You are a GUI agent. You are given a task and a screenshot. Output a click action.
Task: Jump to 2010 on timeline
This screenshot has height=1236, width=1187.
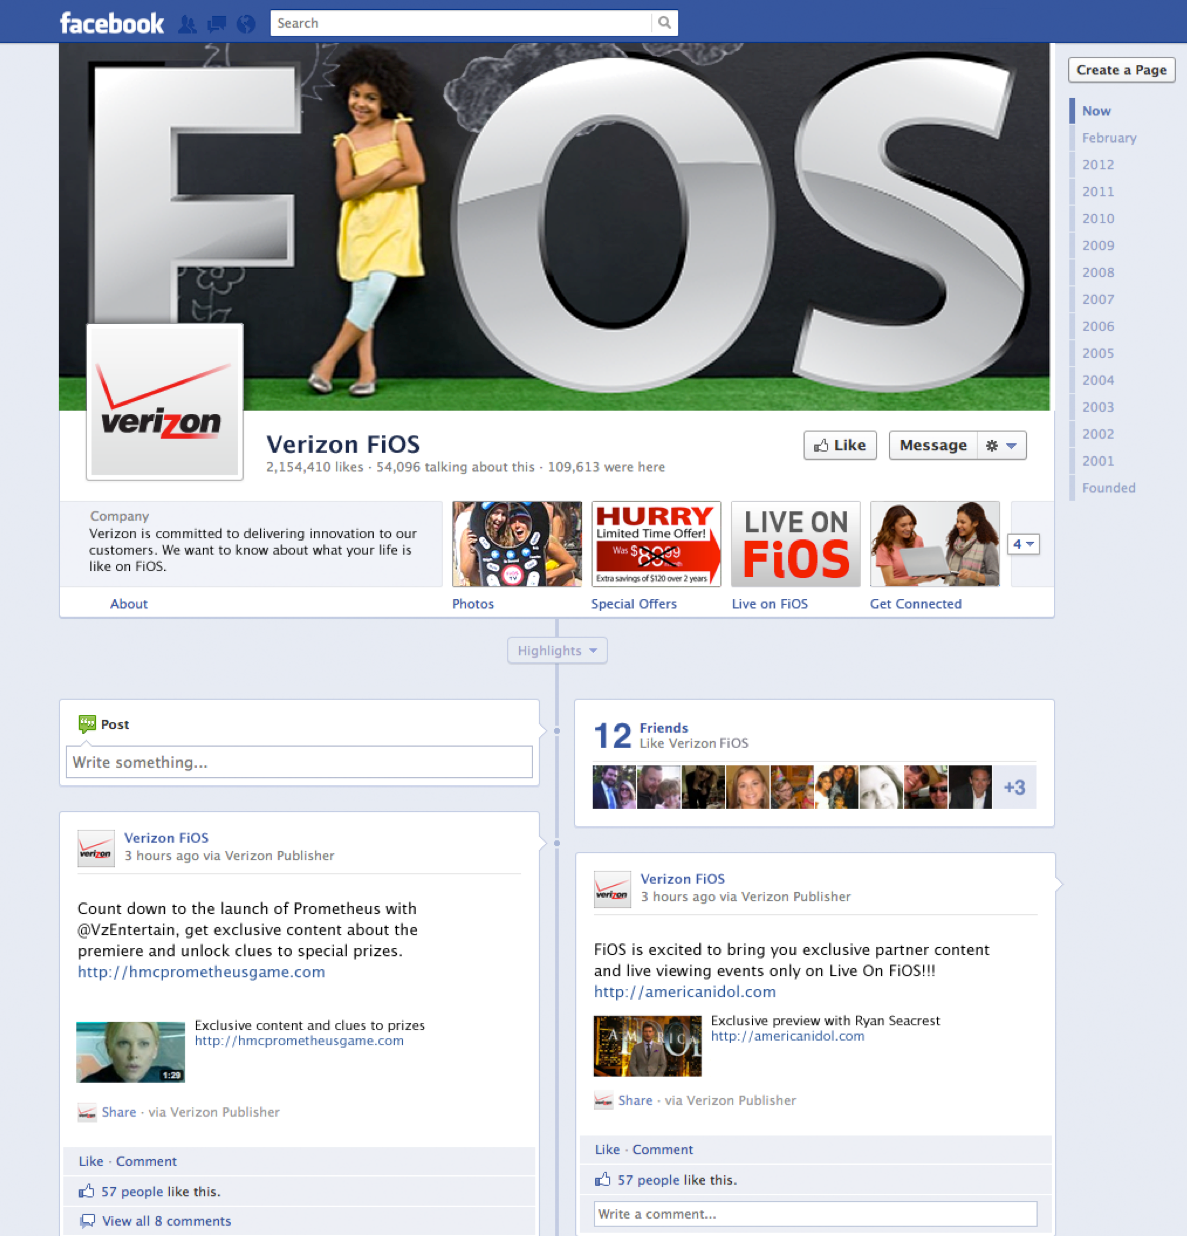point(1098,219)
